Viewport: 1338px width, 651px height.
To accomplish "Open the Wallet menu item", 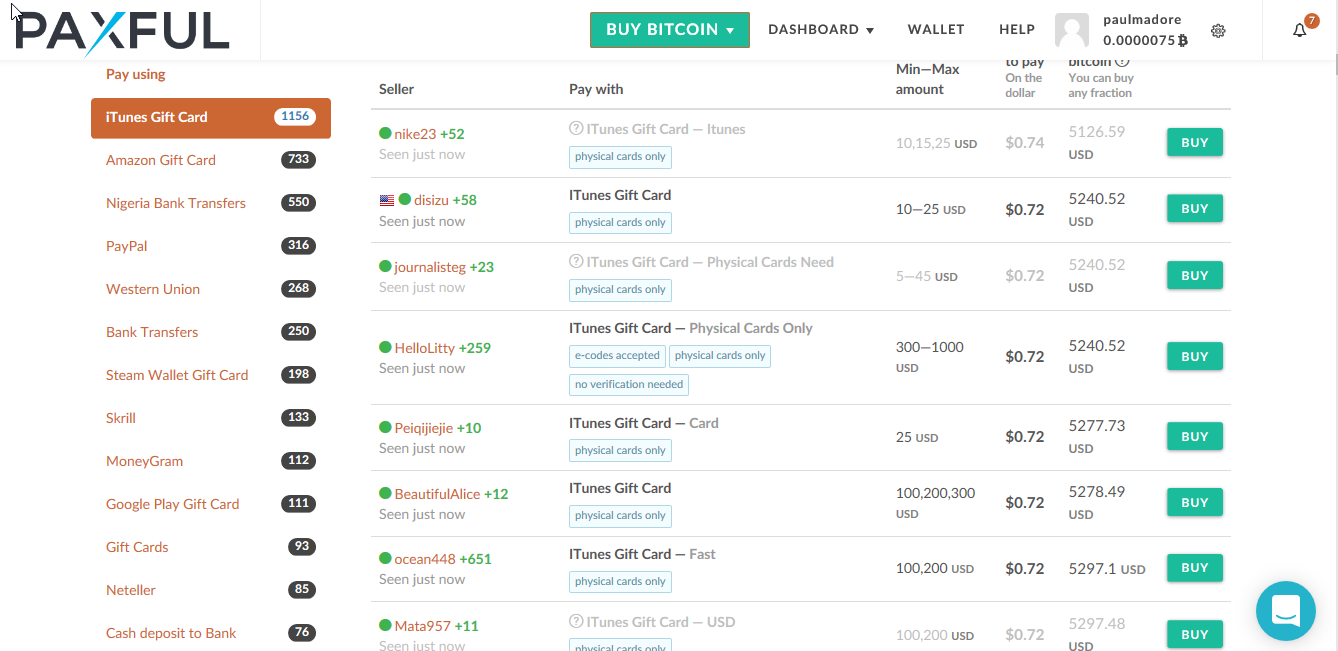I will tap(936, 30).
